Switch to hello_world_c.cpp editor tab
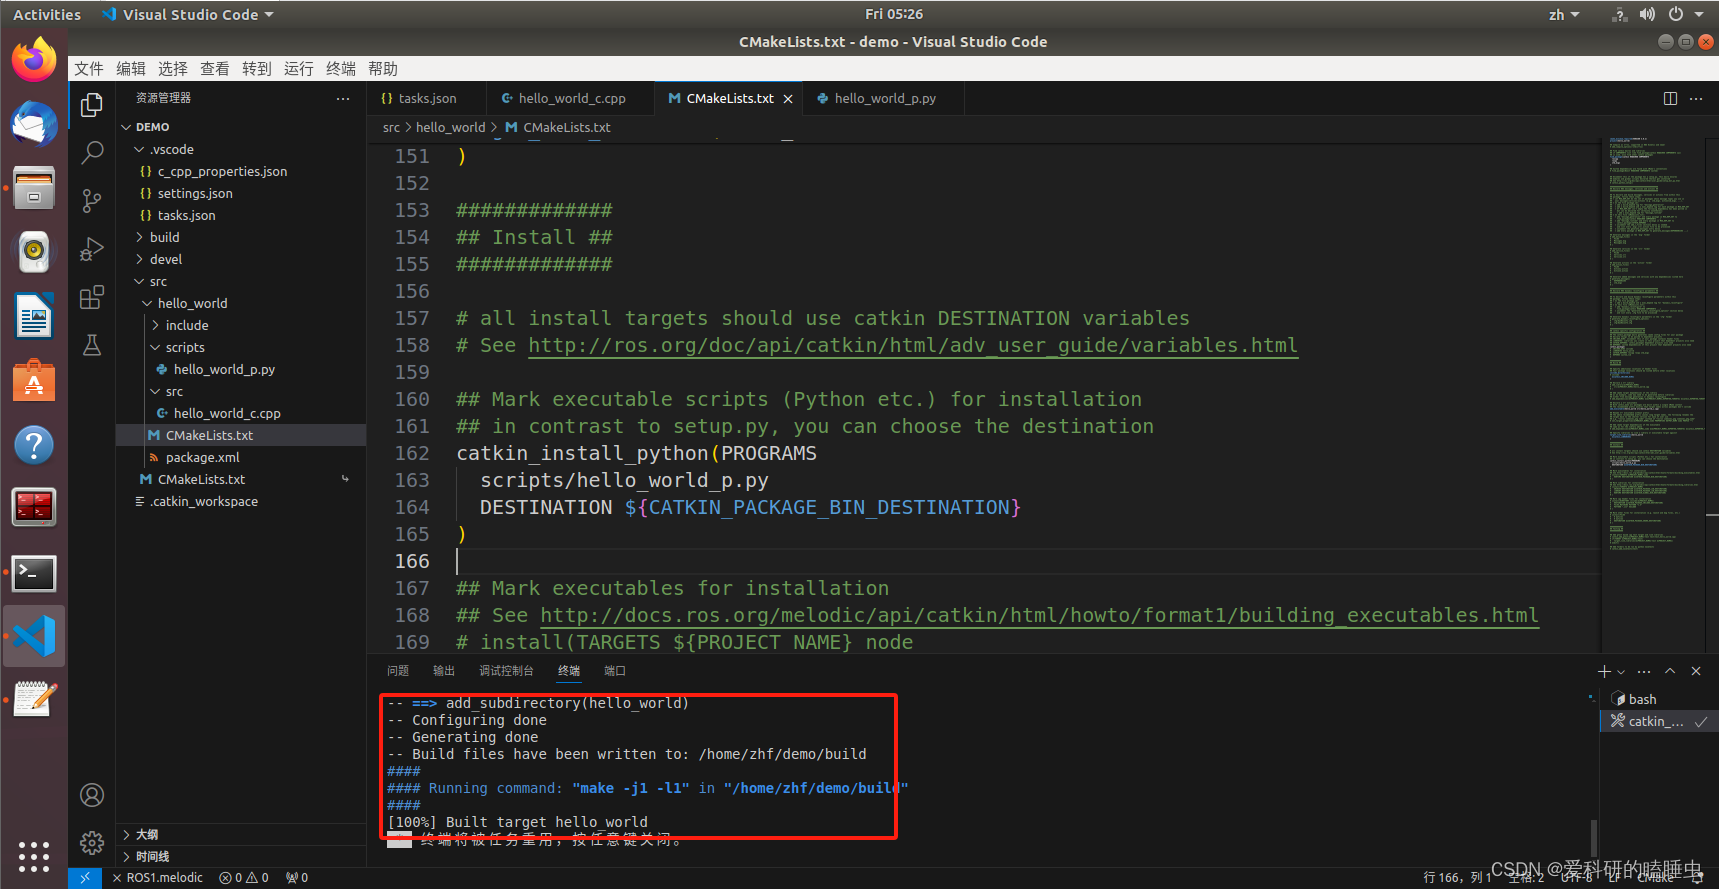Image resolution: width=1719 pixels, height=889 pixels. coord(571,98)
